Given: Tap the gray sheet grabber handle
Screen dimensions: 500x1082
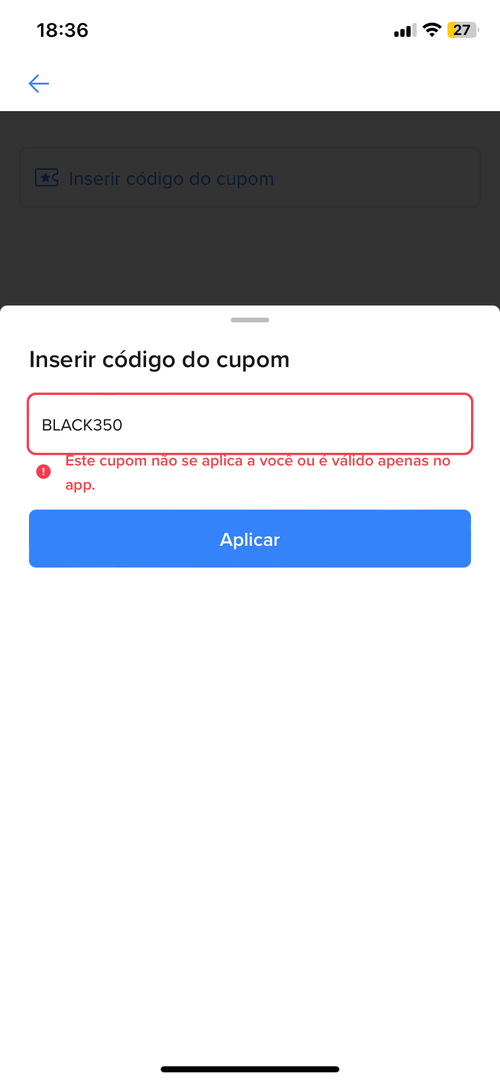Looking at the screenshot, I should 250,320.
